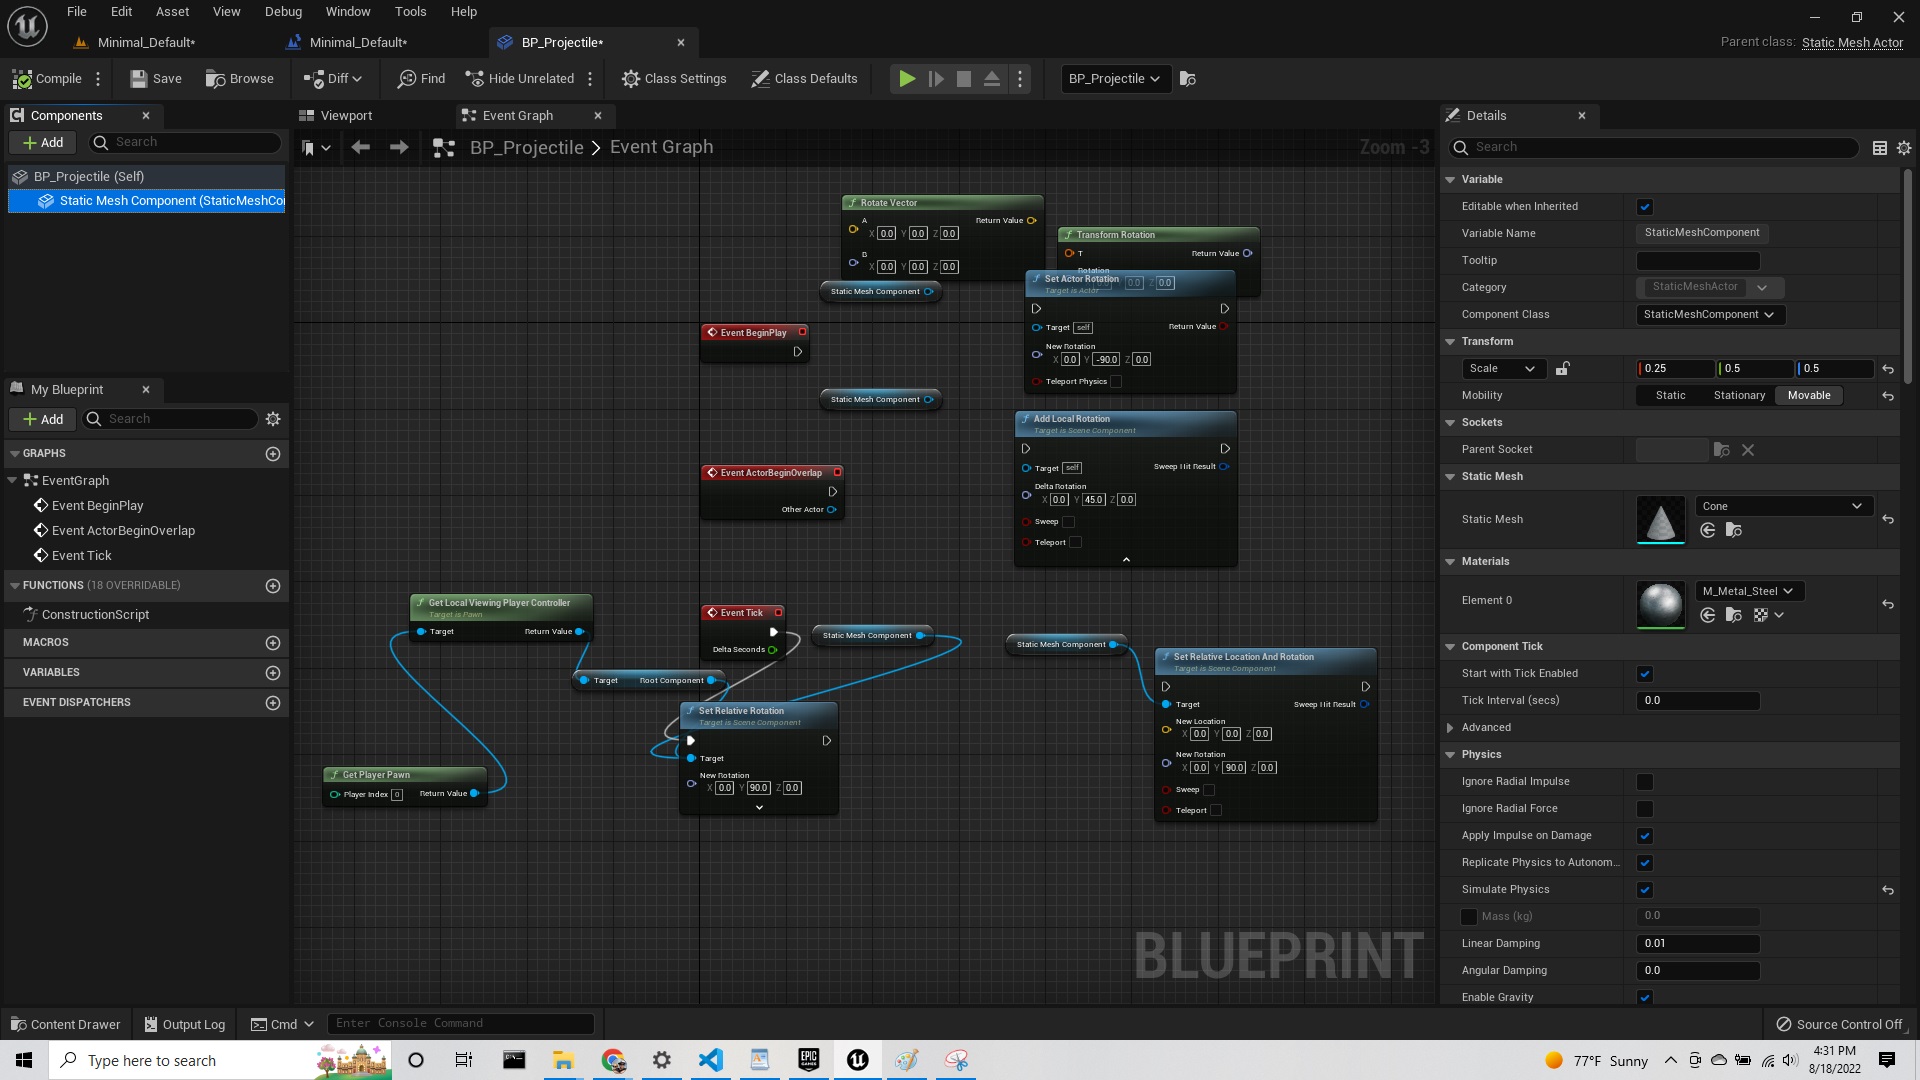The width and height of the screenshot is (1920, 1080).
Task: Enable Simulate Physics
Action: [x=1645, y=889]
